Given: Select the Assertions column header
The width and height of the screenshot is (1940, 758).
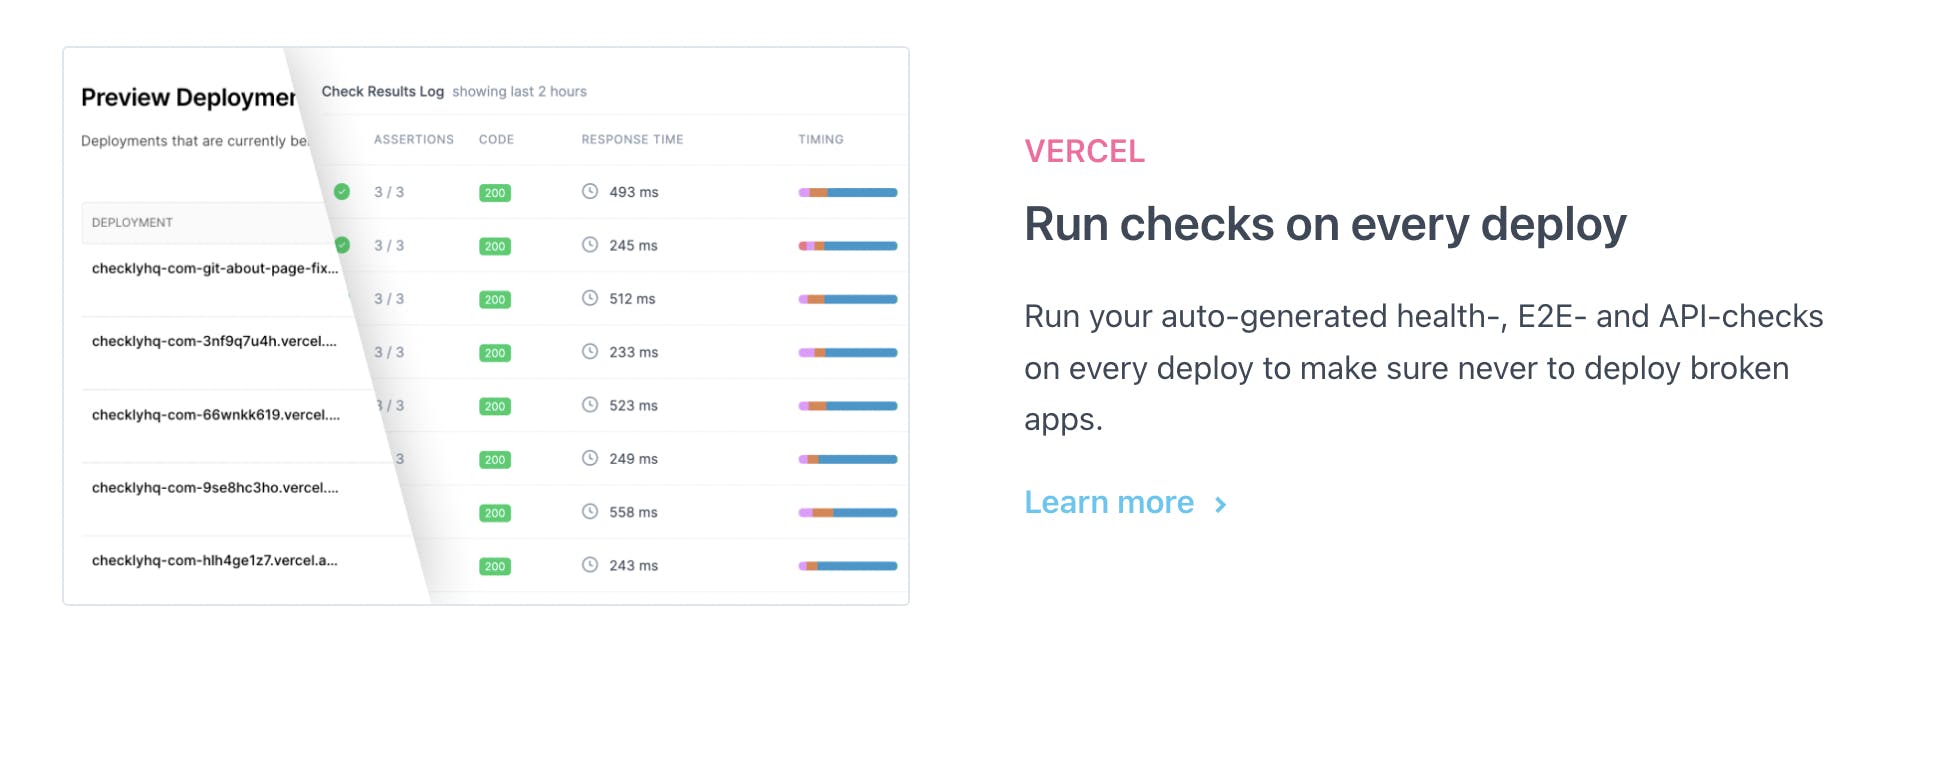Looking at the screenshot, I should point(413,139).
